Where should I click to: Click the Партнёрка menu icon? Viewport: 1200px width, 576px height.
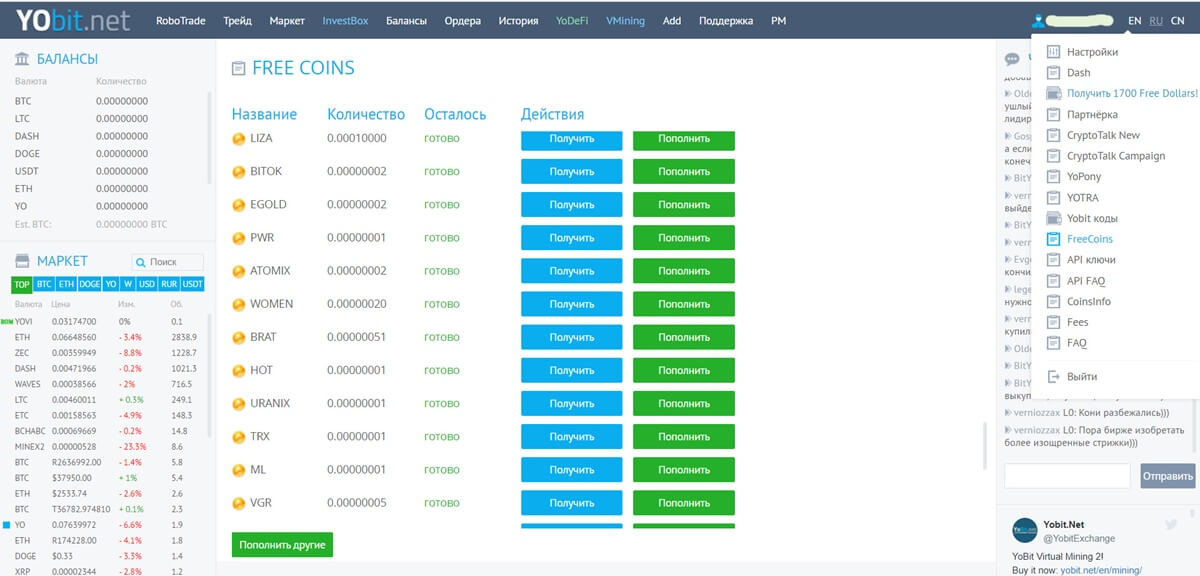1053,114
